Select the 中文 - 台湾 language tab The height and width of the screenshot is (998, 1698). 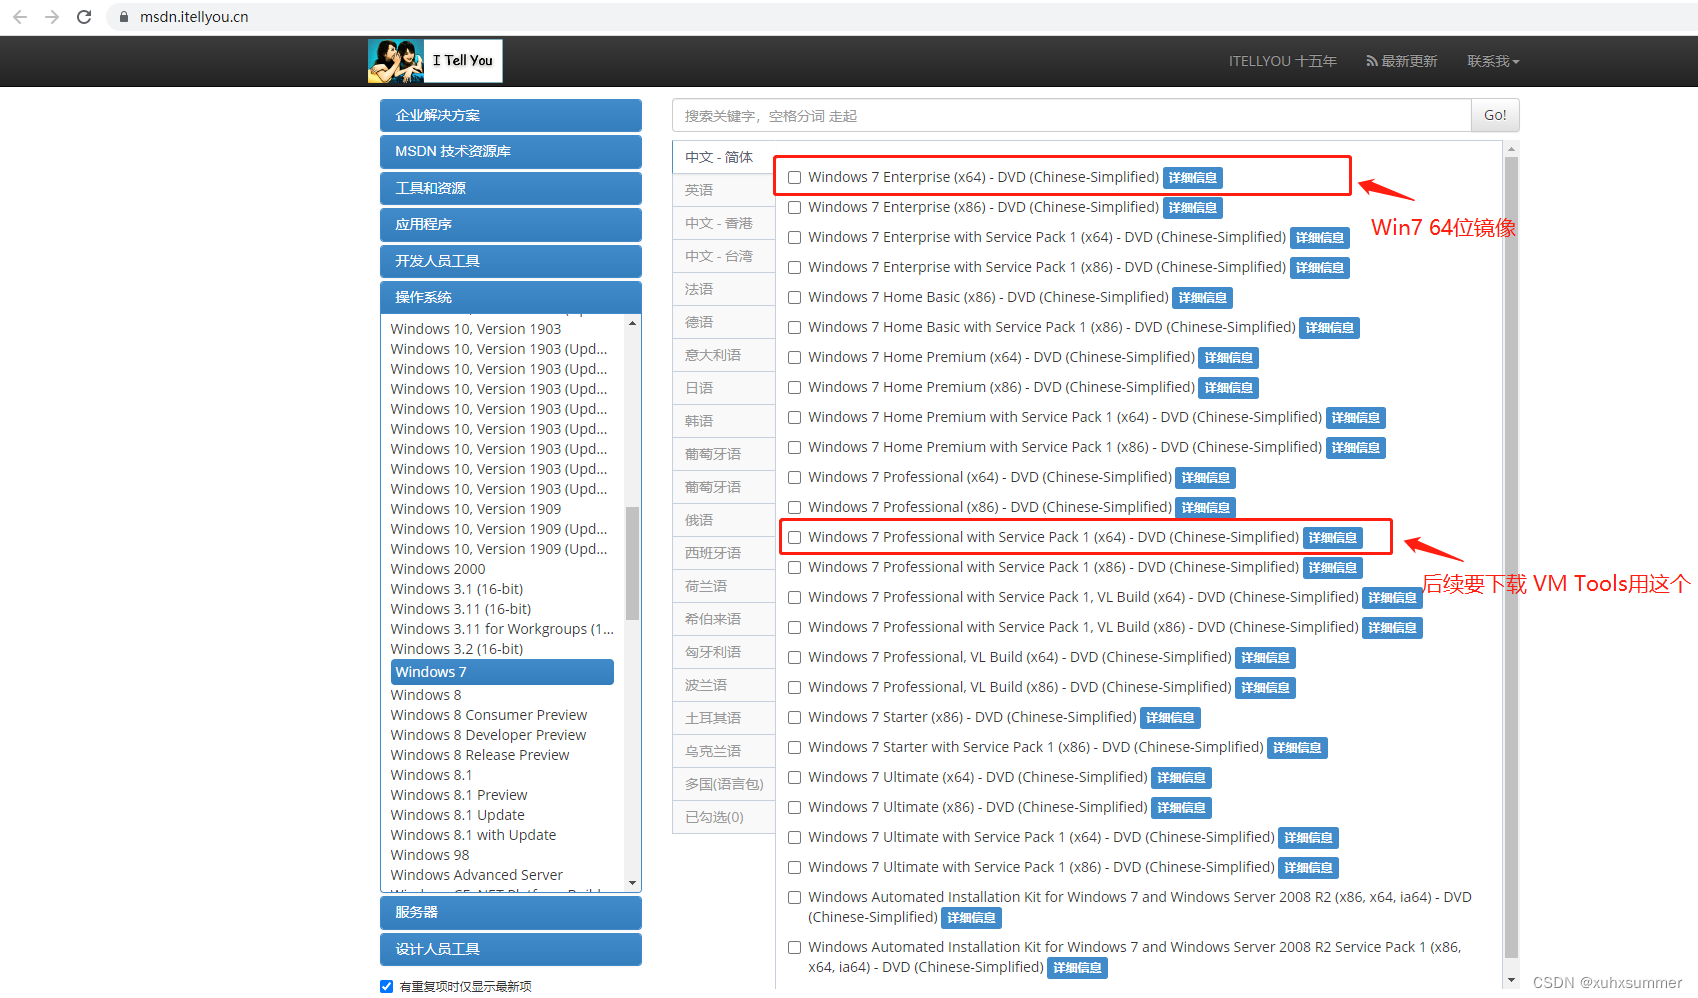tap(723, 256)
